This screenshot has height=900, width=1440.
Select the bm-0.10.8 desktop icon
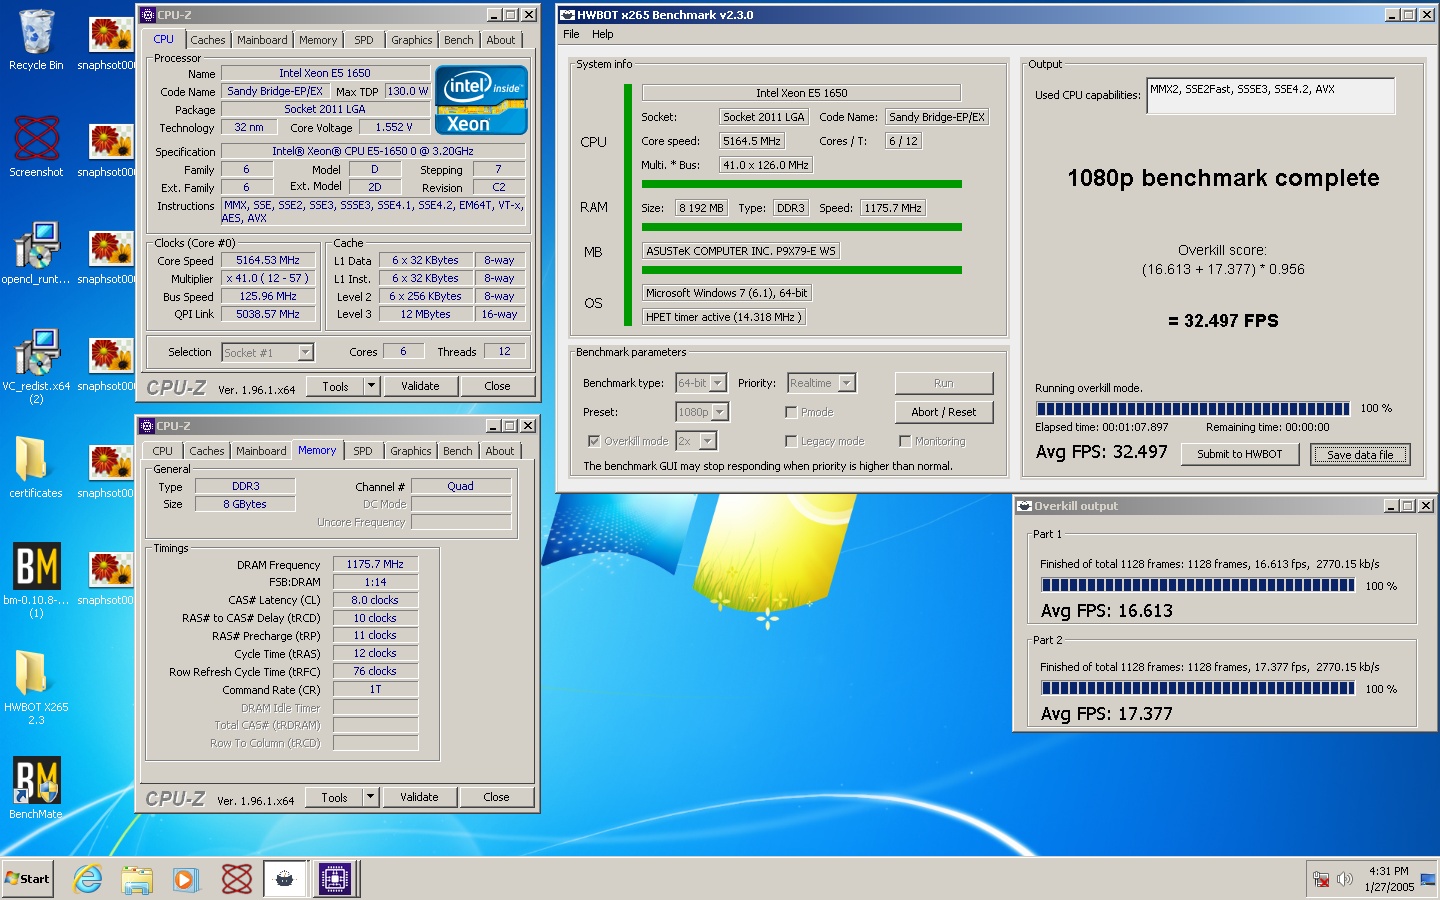click(x=36, y=580)
